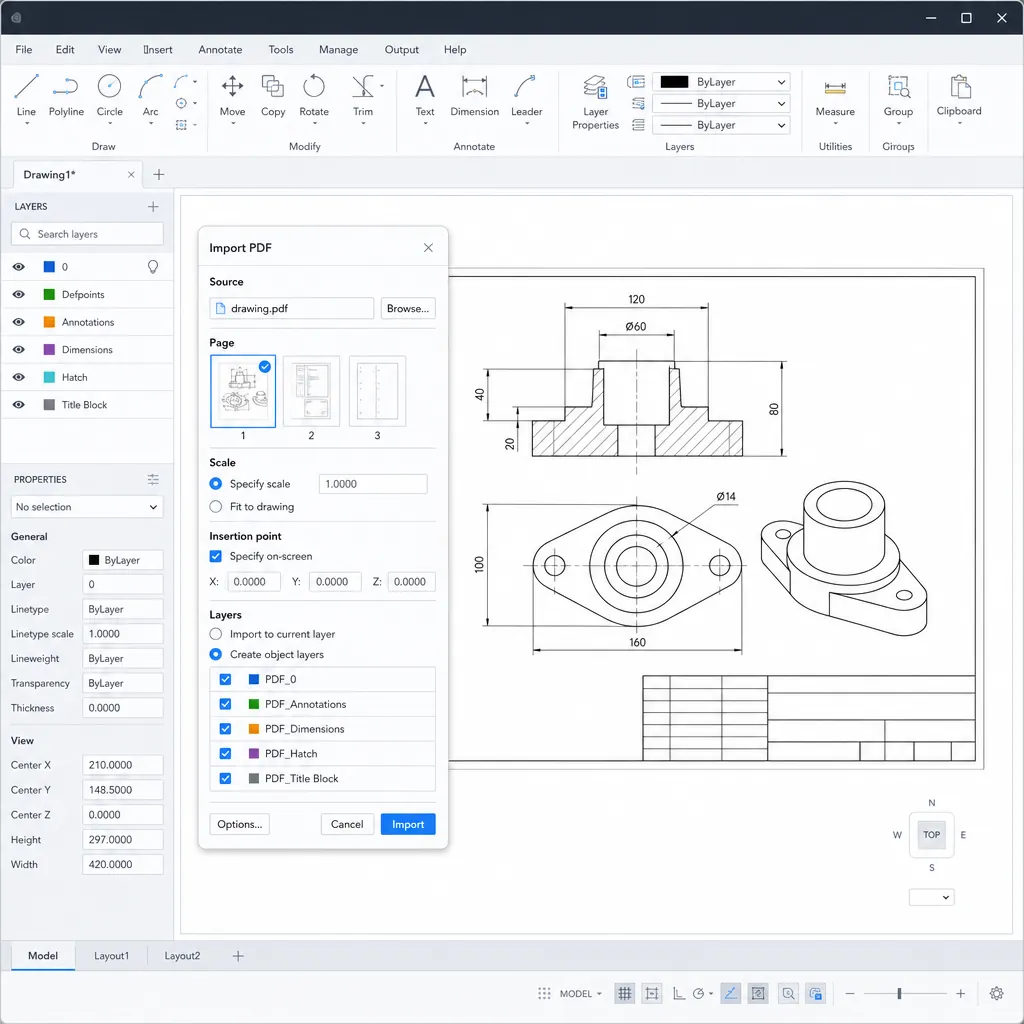Switch to the Layout1 tab
The width and height of the screenshot is (1024, 1024).
tap(112, 955)
